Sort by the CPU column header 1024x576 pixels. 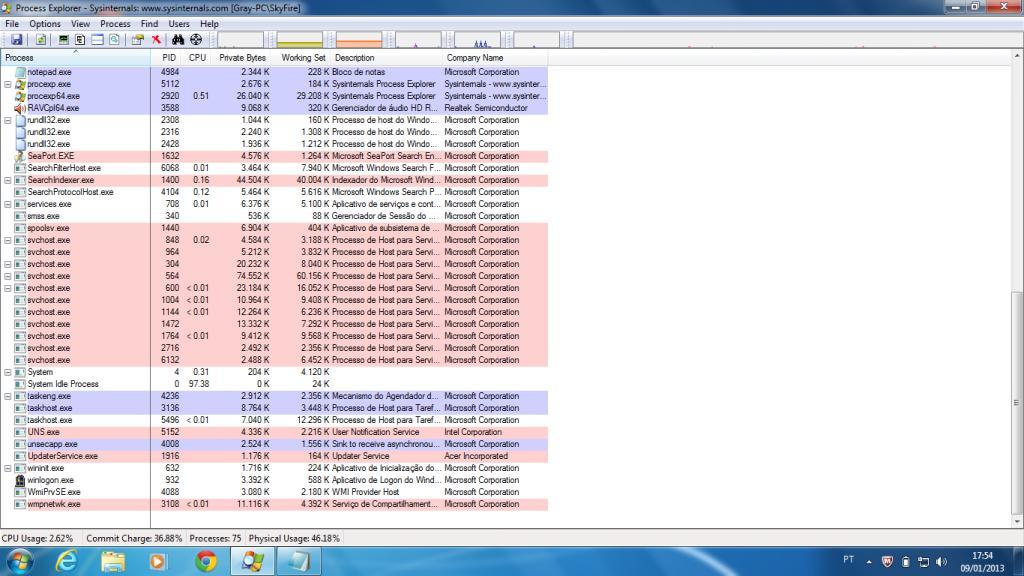[197, 57]
